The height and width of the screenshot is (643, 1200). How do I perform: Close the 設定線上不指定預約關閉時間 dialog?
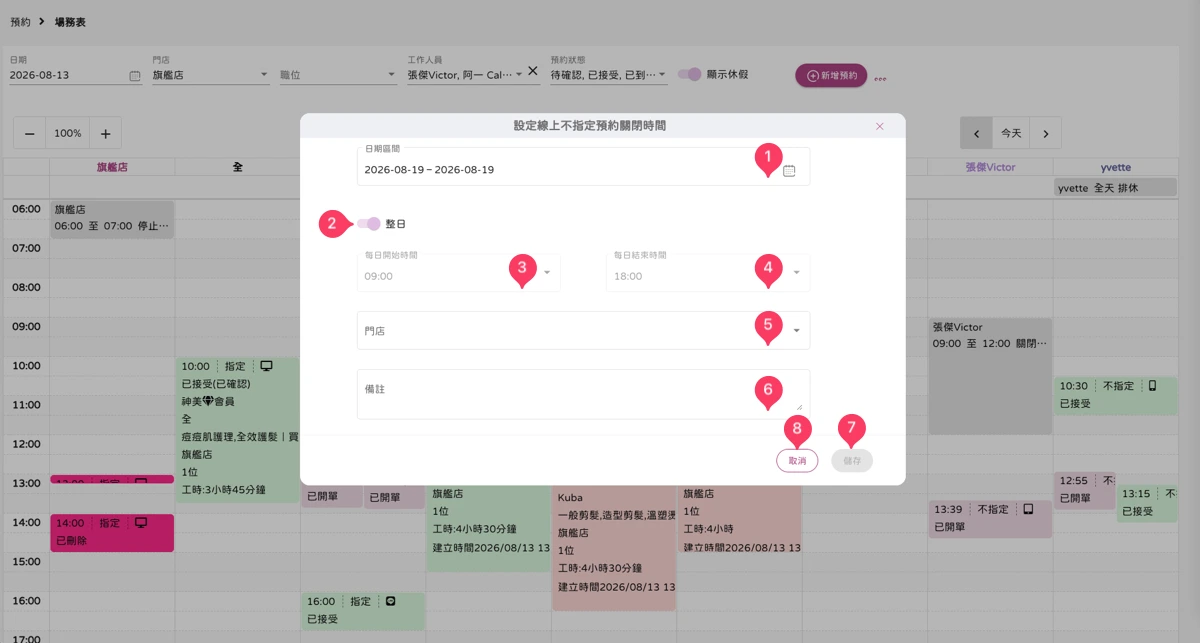pyautogui.click(x=880, y=126)
